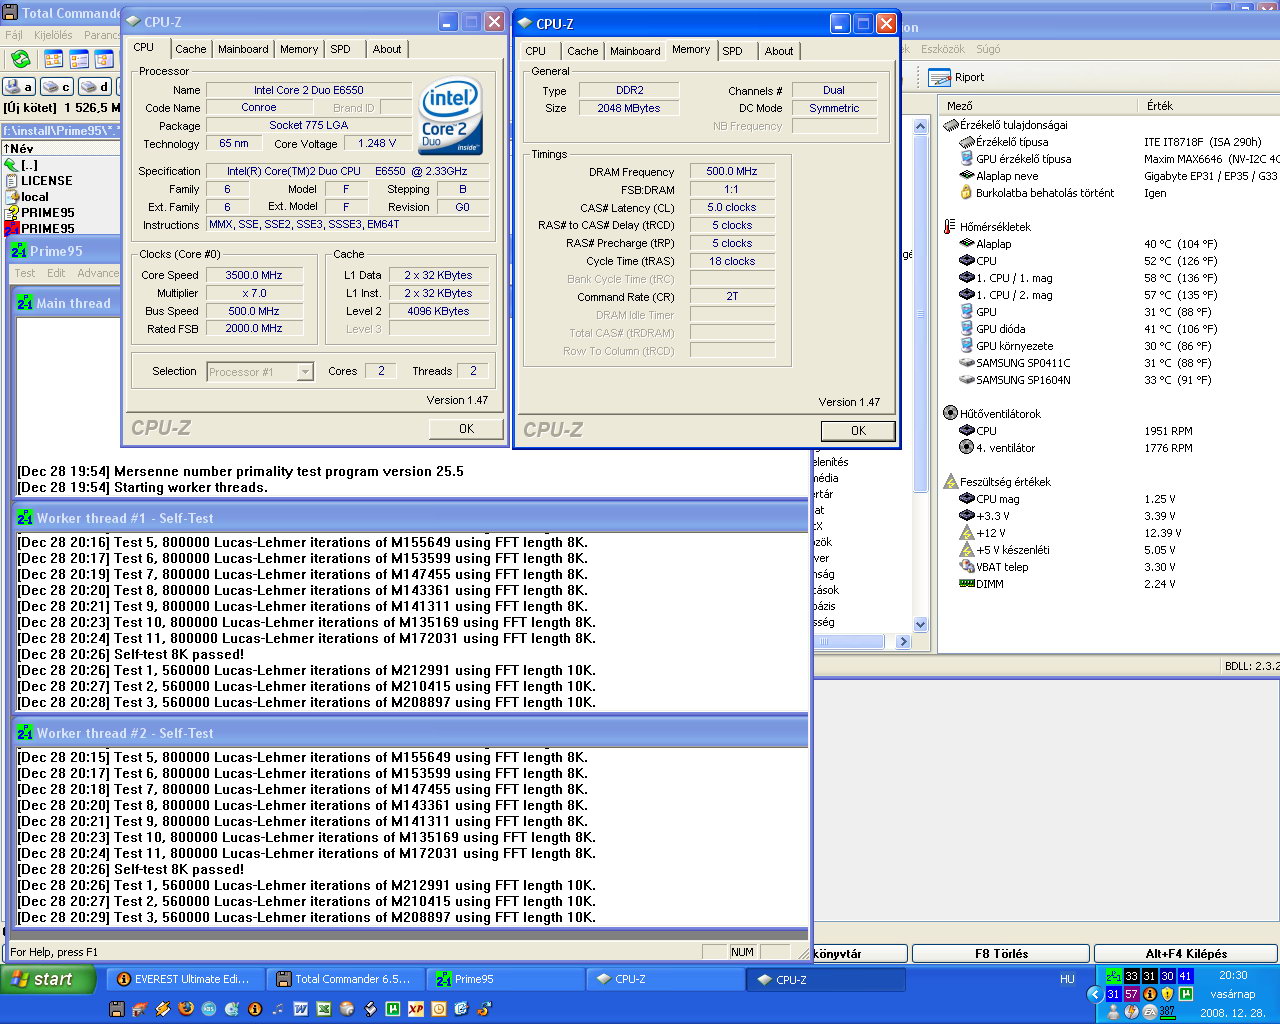This screenshot has width=1280, height=1024.
Task: Select drive a button in Total Commander
Action: (19, 87)
